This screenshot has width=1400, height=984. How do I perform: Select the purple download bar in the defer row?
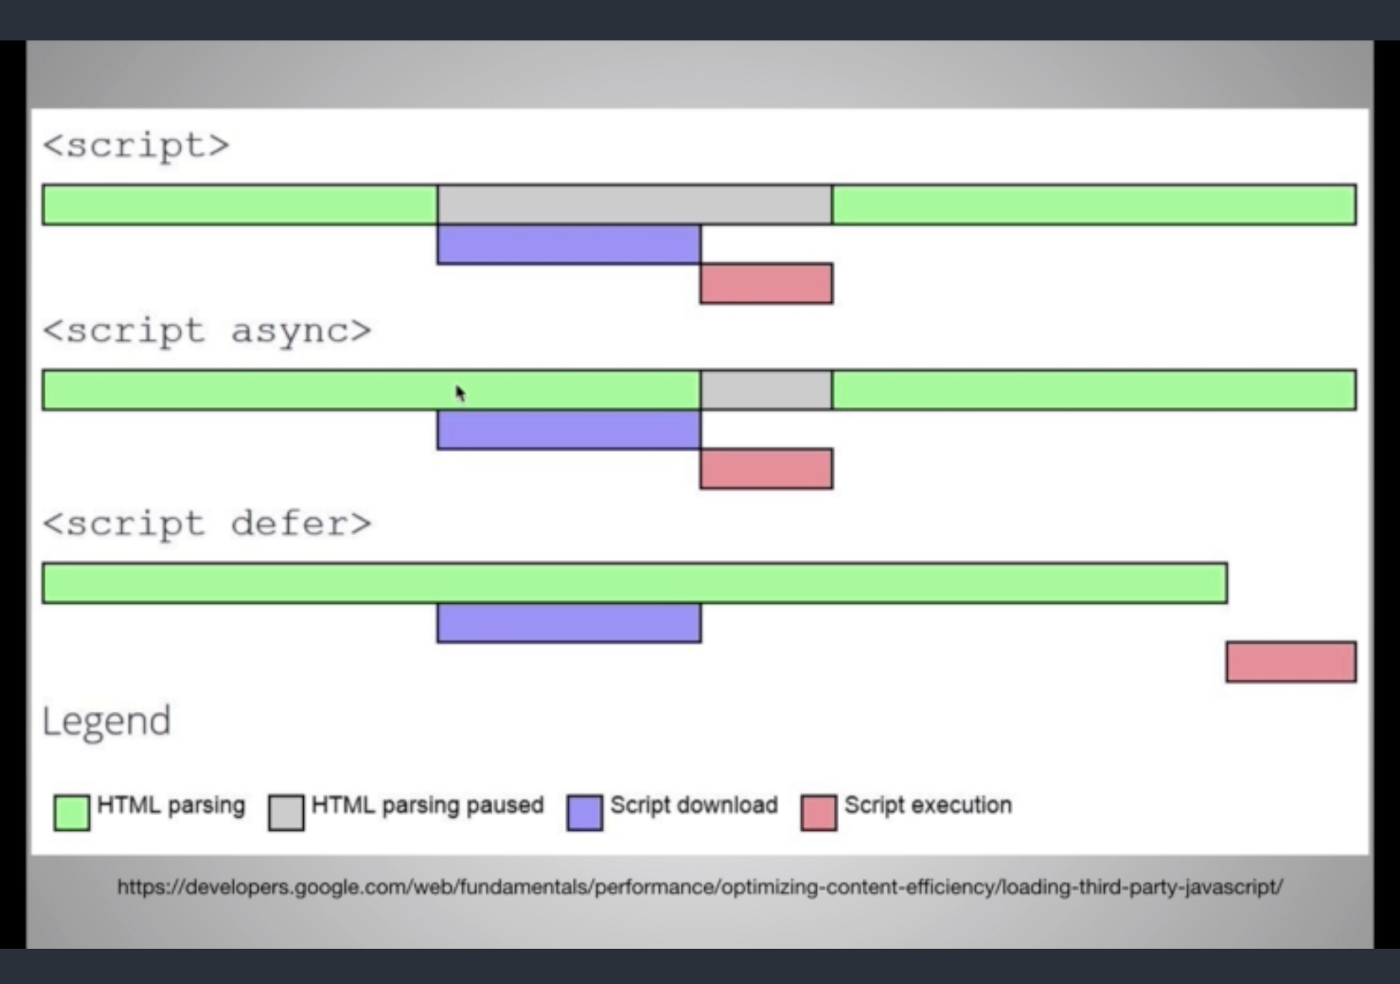pyautogui.click(x=568, y=623)
